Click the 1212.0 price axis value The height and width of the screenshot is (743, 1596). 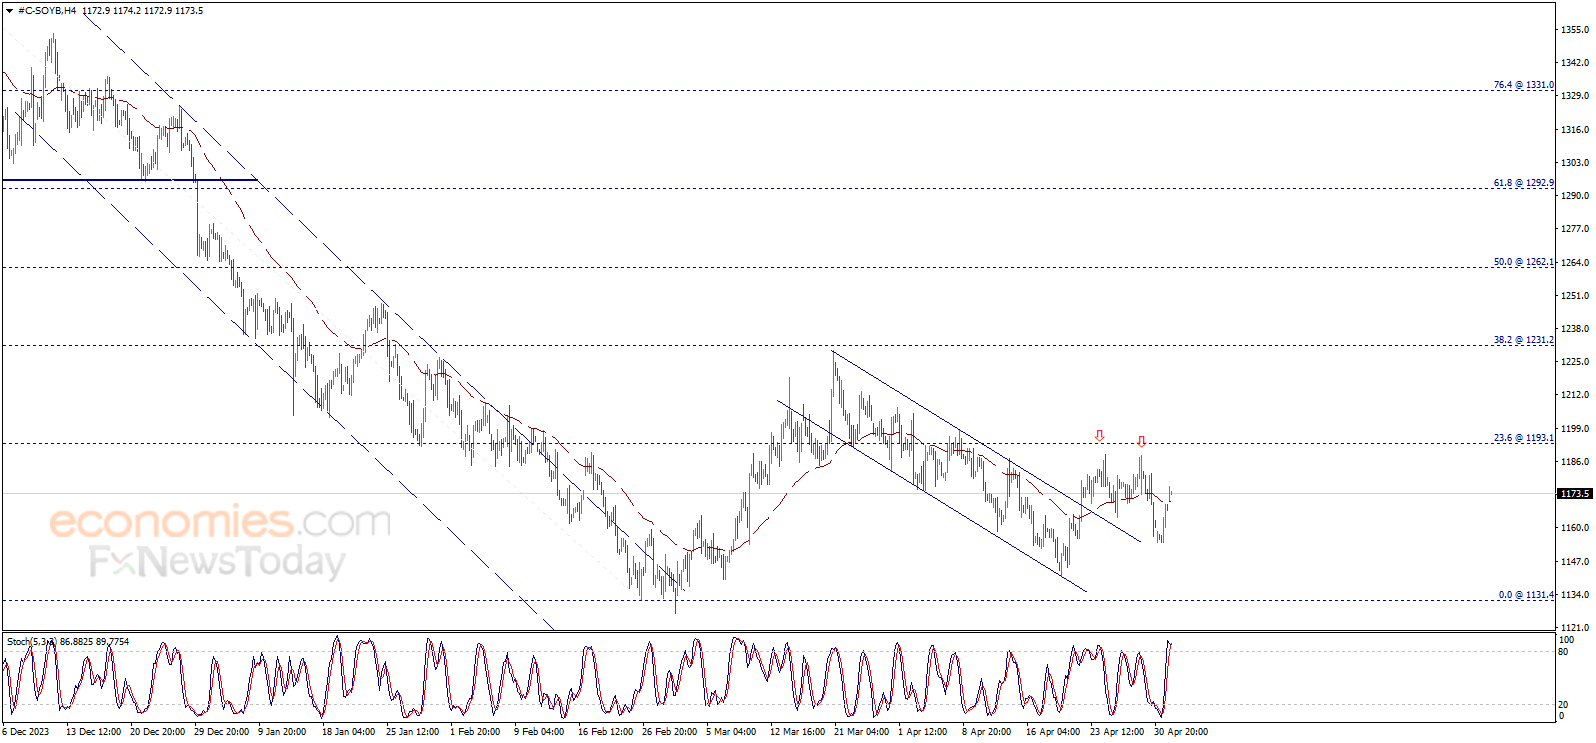(1575, 395)
